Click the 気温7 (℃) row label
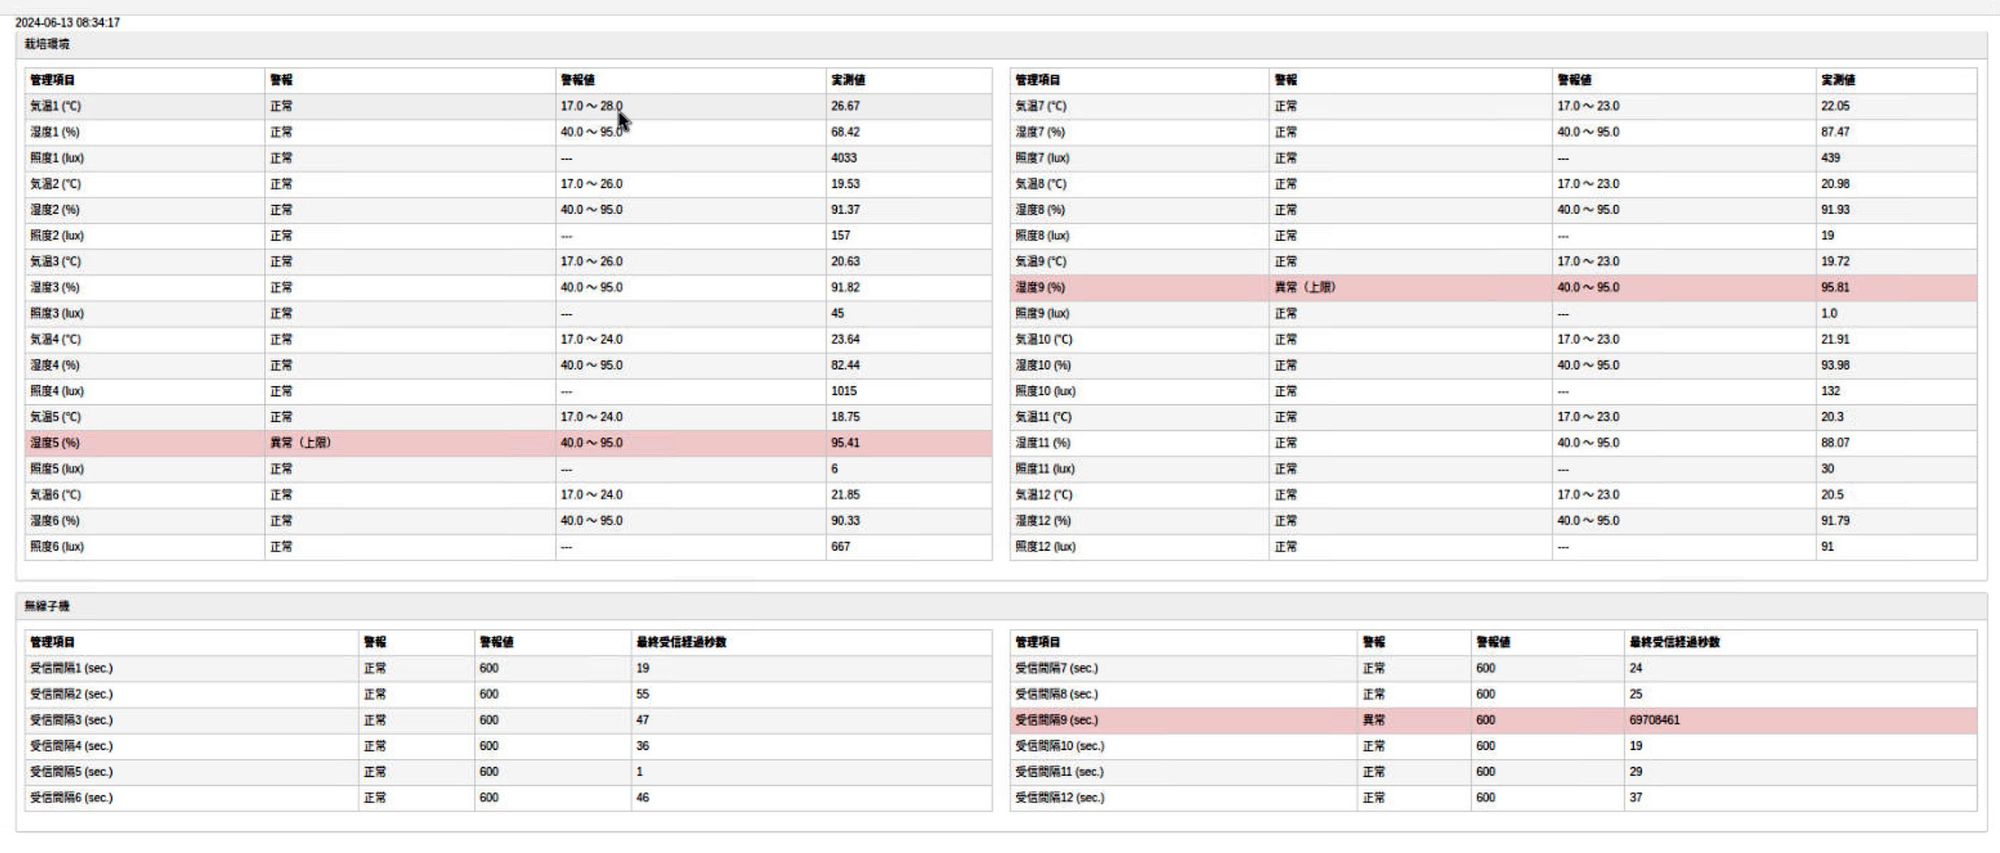The height and width of the screenshot is (853, 2000). tap(1041, 106)
